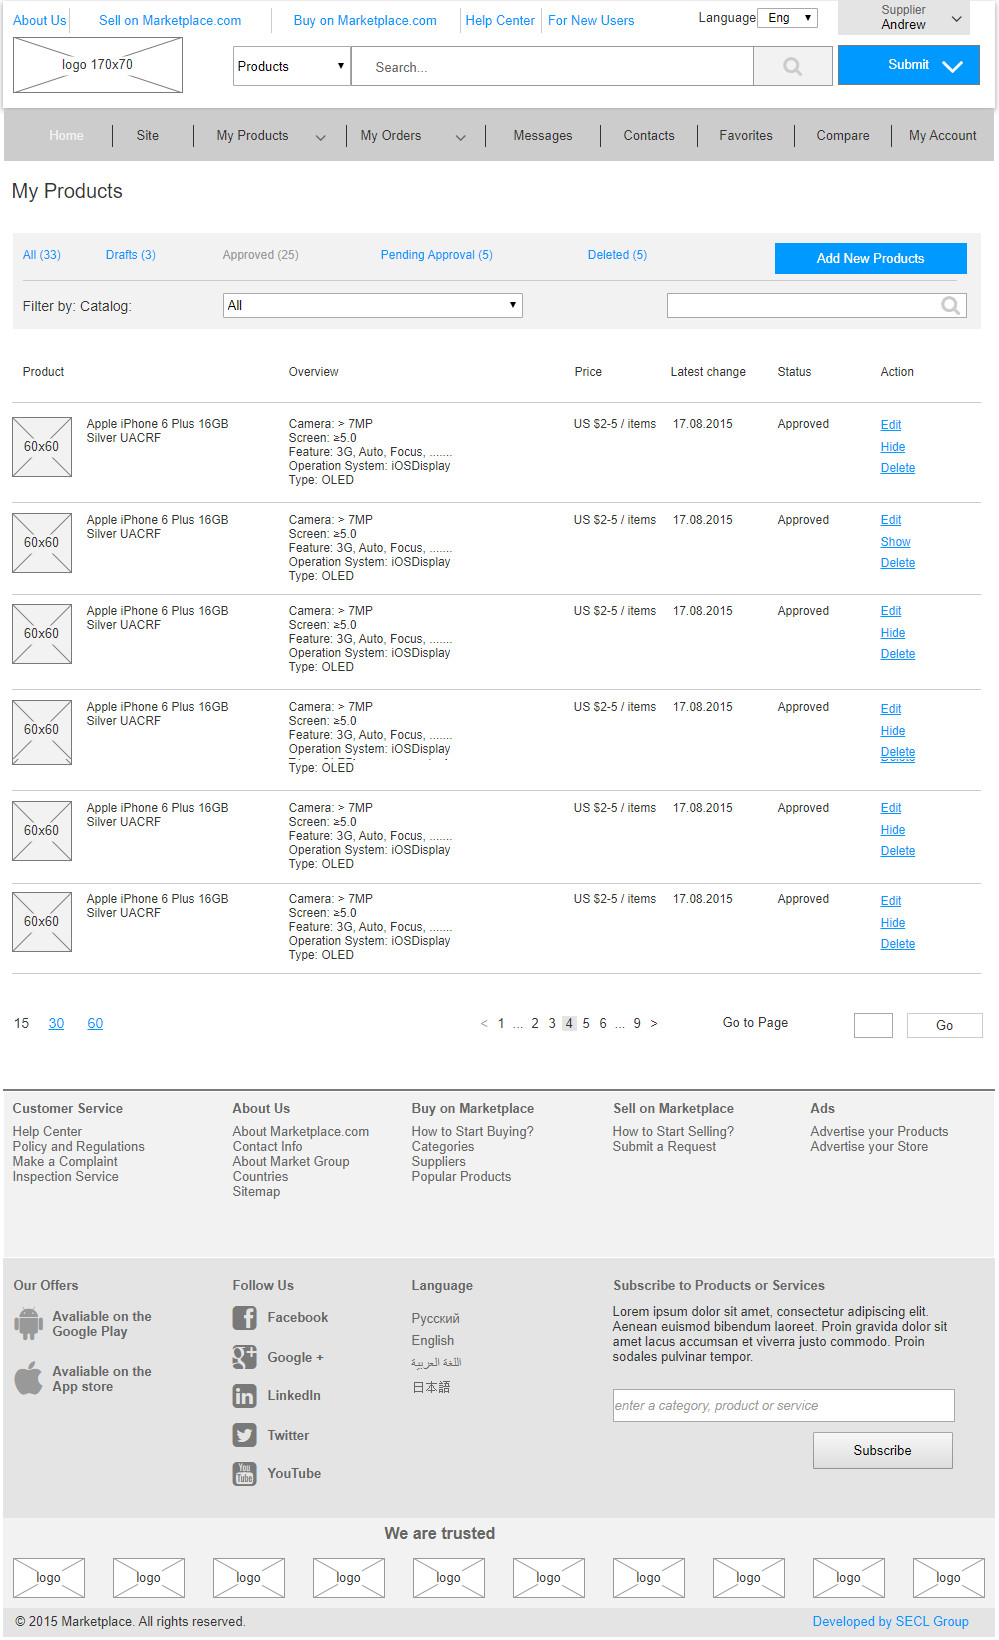Viewport: 999px width, 1640px height.
Task: Click the catalog filter search magnifier icon
Action: [951, 306]
